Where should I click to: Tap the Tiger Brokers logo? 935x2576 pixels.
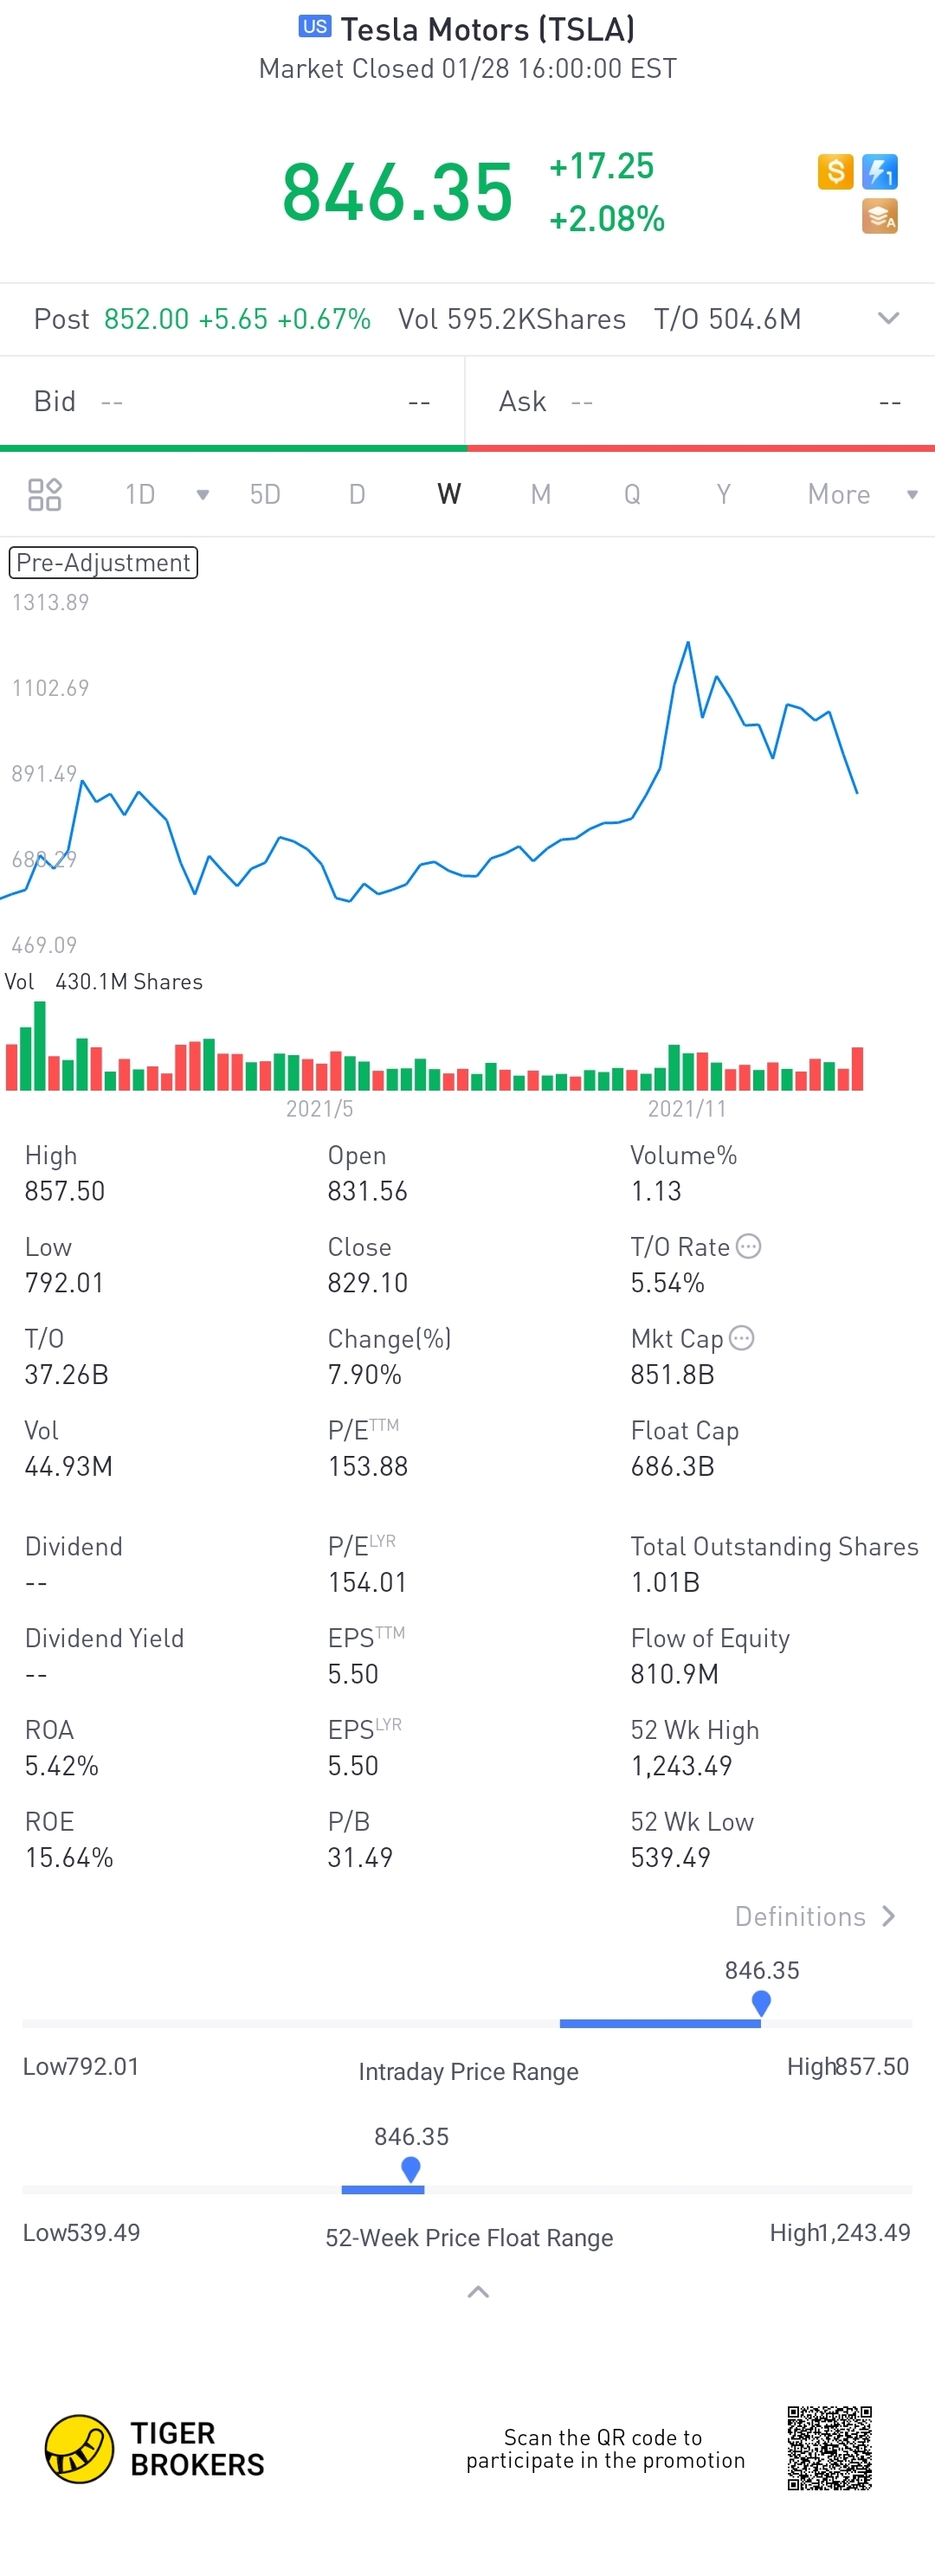click(79, 2449)
